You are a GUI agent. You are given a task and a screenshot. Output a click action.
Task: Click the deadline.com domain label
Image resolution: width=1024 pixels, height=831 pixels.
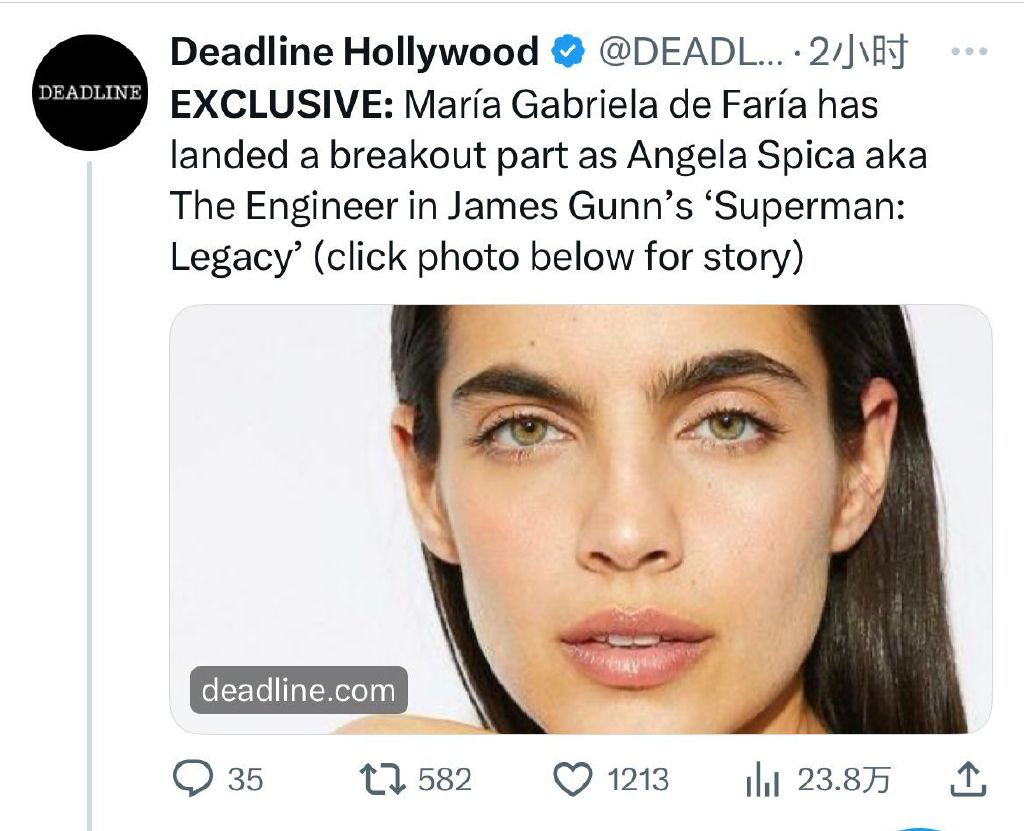[298, 690]
